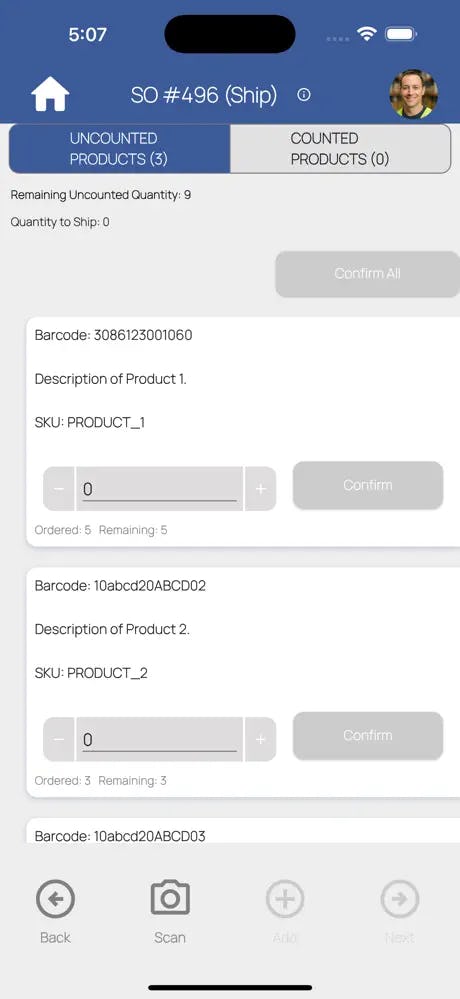Tap the Back arrow icon
Screen dimensions: 460x999
55,899
